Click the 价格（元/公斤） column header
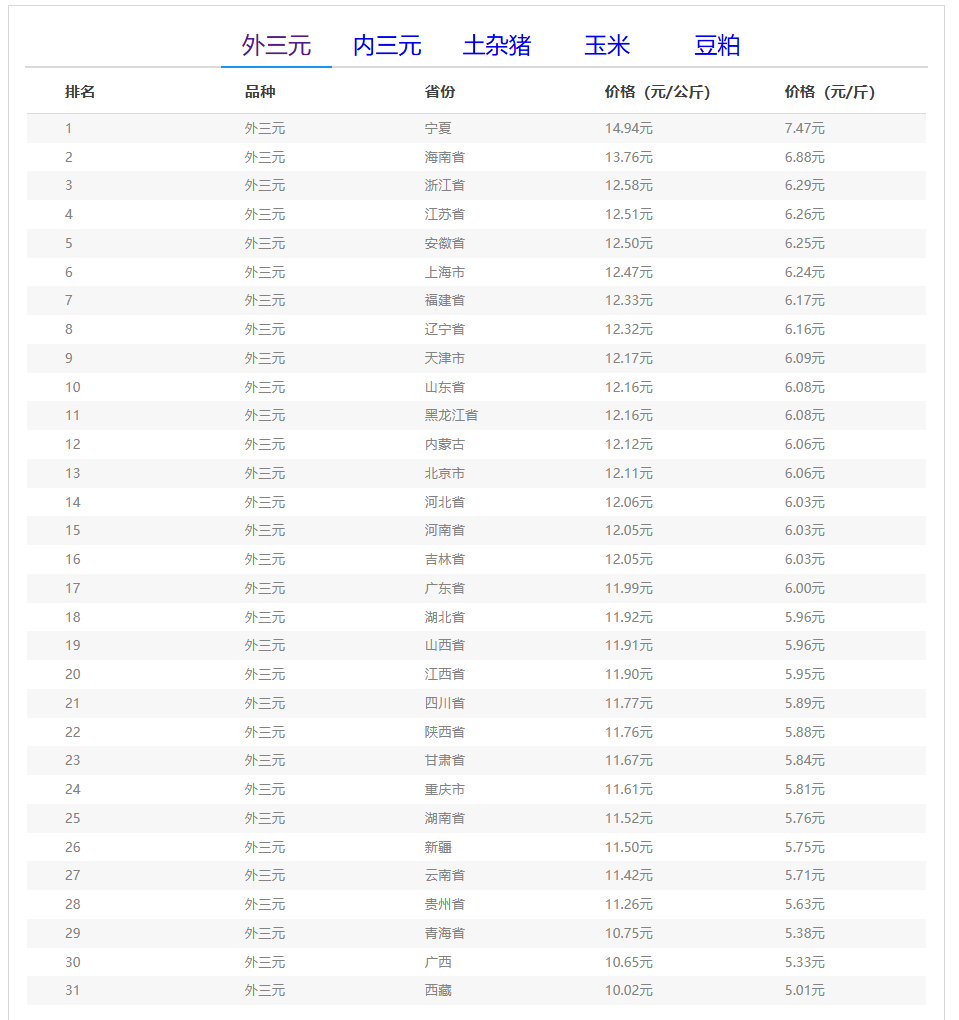 point(657,92)
